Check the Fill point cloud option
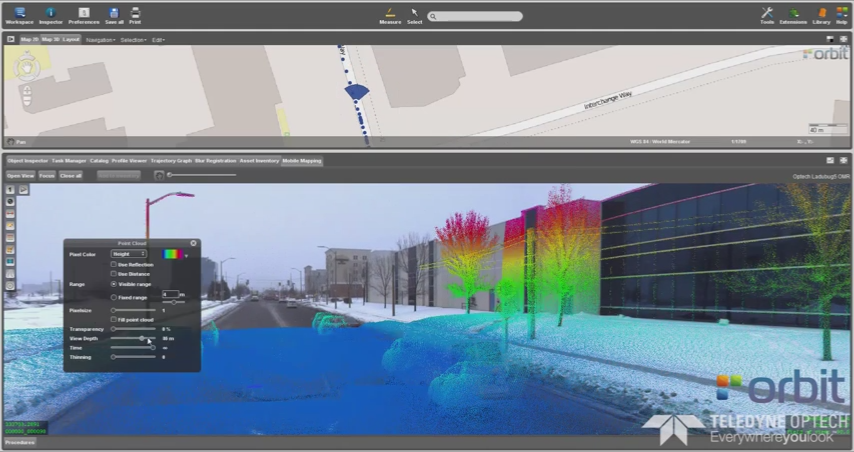Image resolution: width=854 pixels, height=452 pixels. (x=113, y=320)
